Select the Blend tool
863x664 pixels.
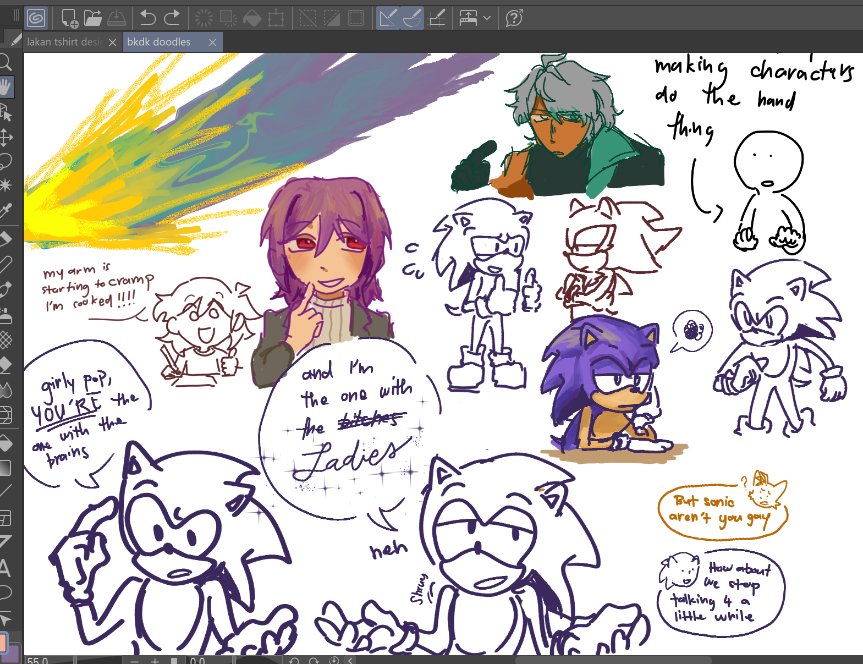click(x=6, y=390)
